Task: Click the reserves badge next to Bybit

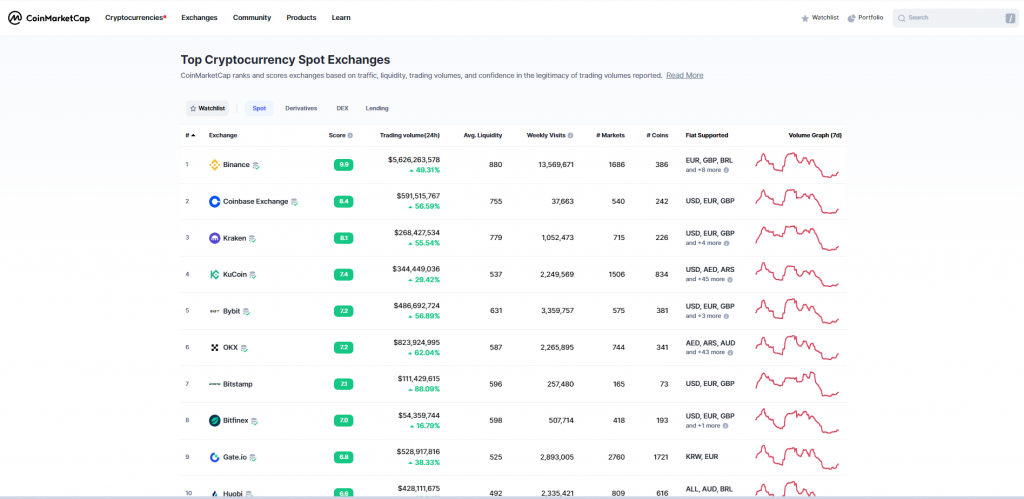Action: pos(246,312)
